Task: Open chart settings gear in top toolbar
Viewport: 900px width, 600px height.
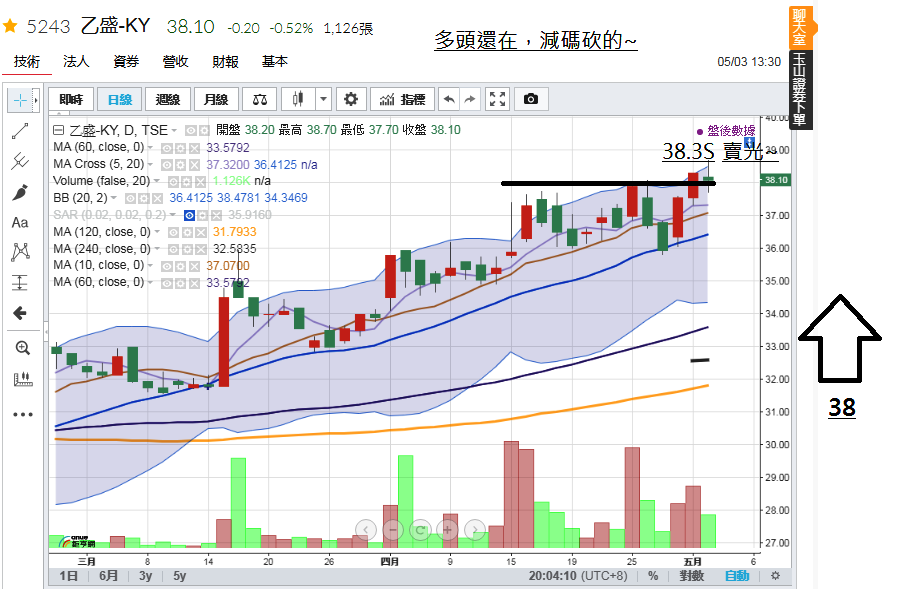Action: pyautogui.click(x=350, y=99)
